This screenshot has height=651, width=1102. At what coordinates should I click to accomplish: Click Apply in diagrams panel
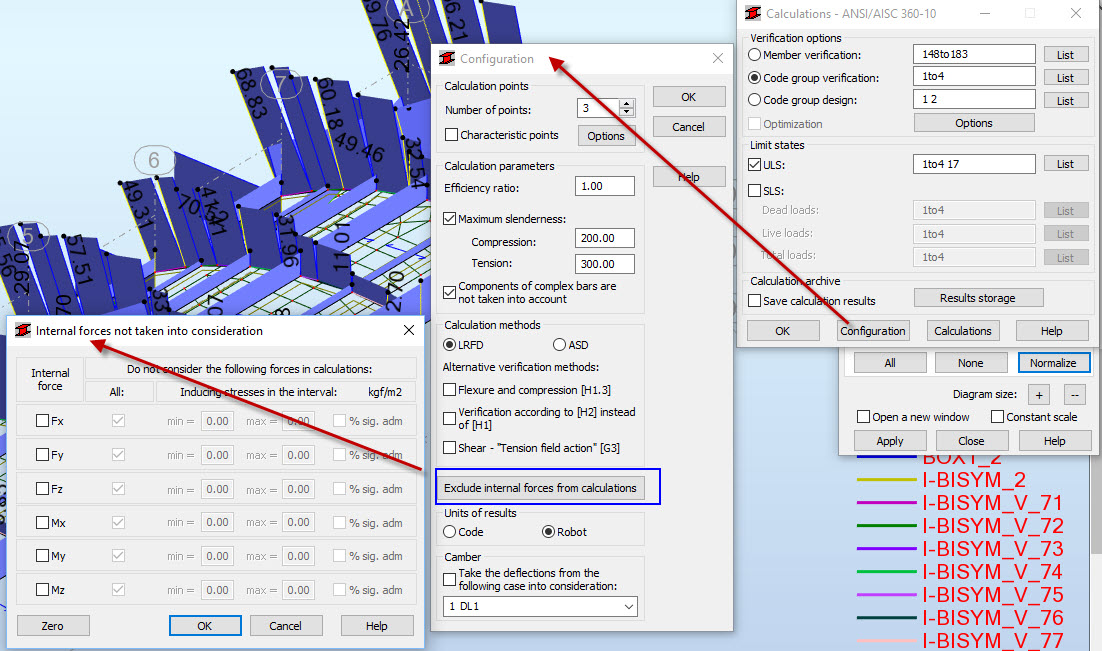pos(890,441)
